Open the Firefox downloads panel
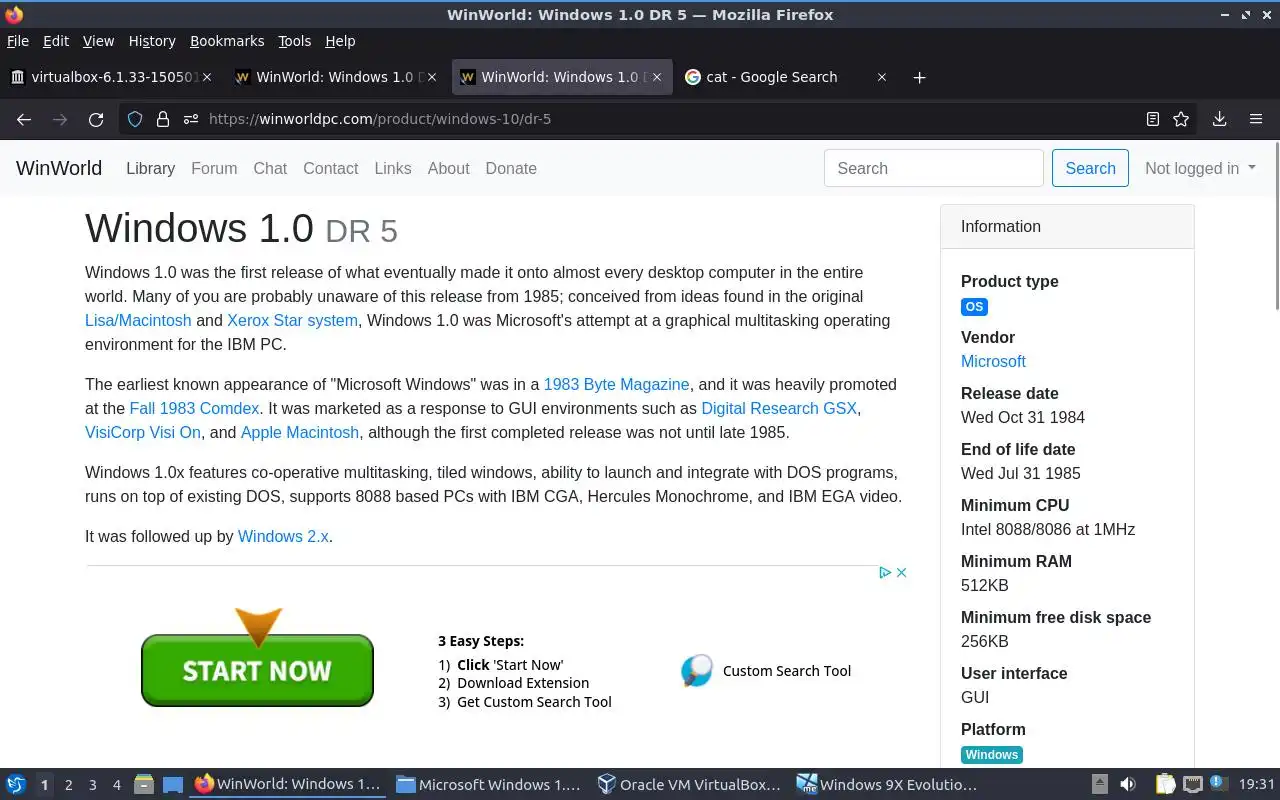This screenshot has width=1280, height=800. [x=1219, y=119]
